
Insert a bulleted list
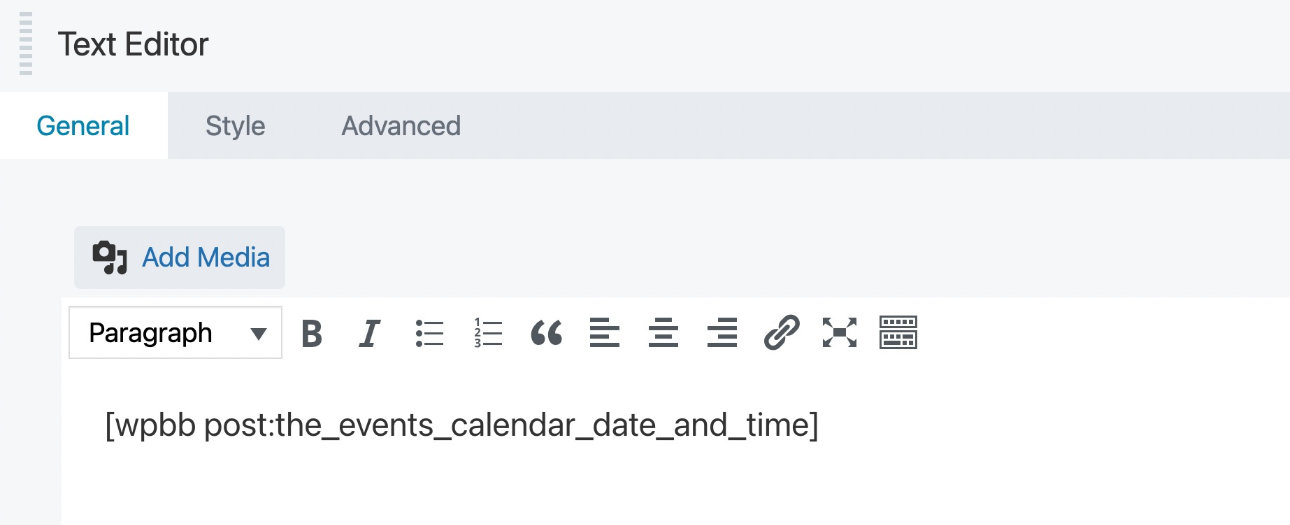(x=429, y=333)
